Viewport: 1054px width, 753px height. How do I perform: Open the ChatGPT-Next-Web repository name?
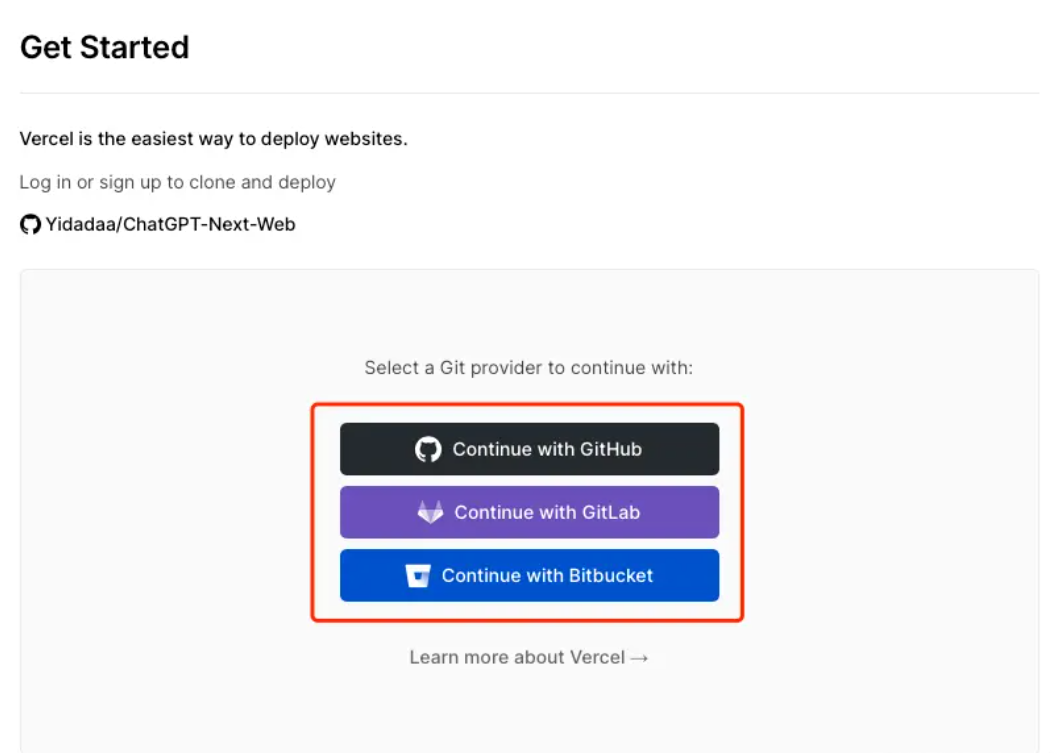click(209, 224)
